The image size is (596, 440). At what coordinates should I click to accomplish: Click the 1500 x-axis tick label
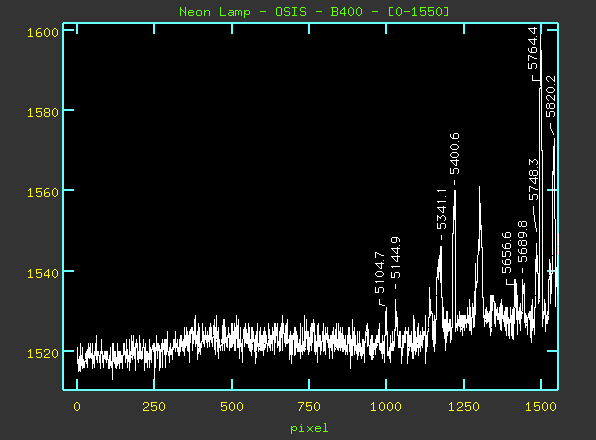(x=541, y=407)
